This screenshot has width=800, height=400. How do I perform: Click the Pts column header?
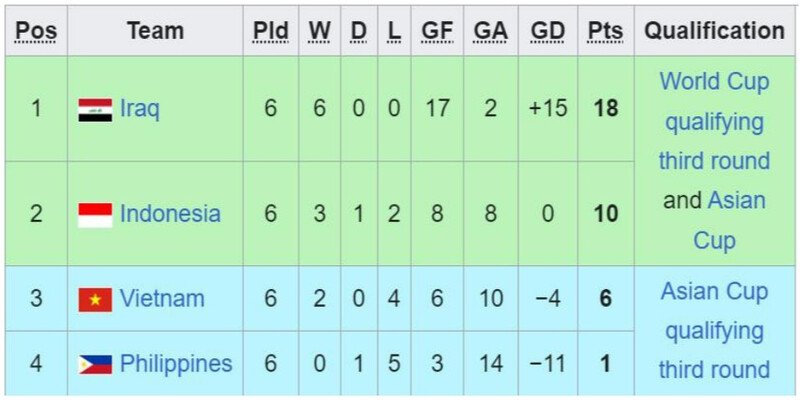click(604, 31)
